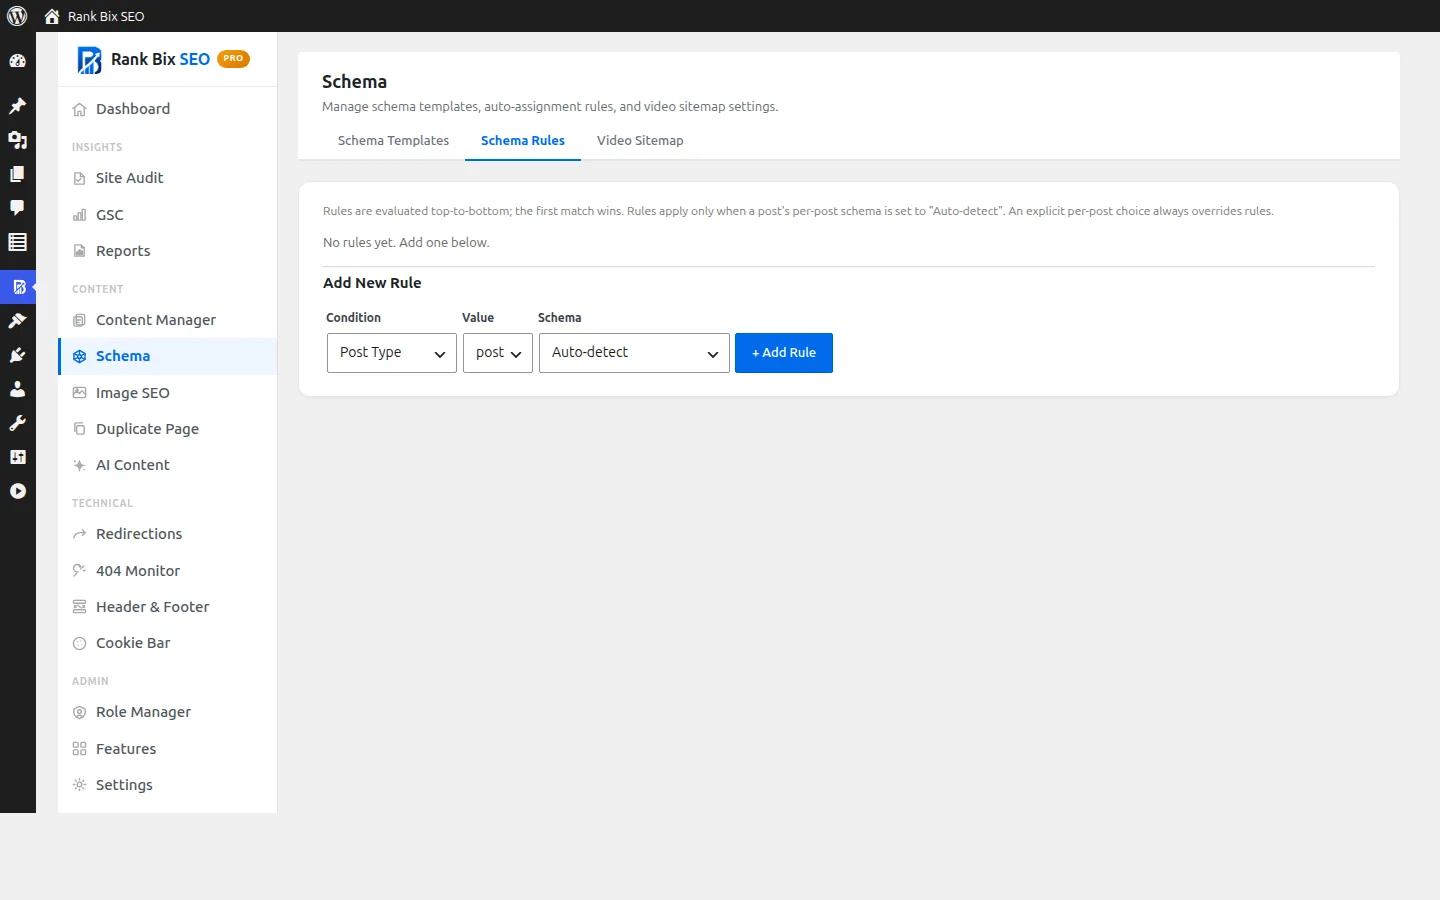
Task: Click the Rank Bix icon in admin sidebar
Action: 18,287
